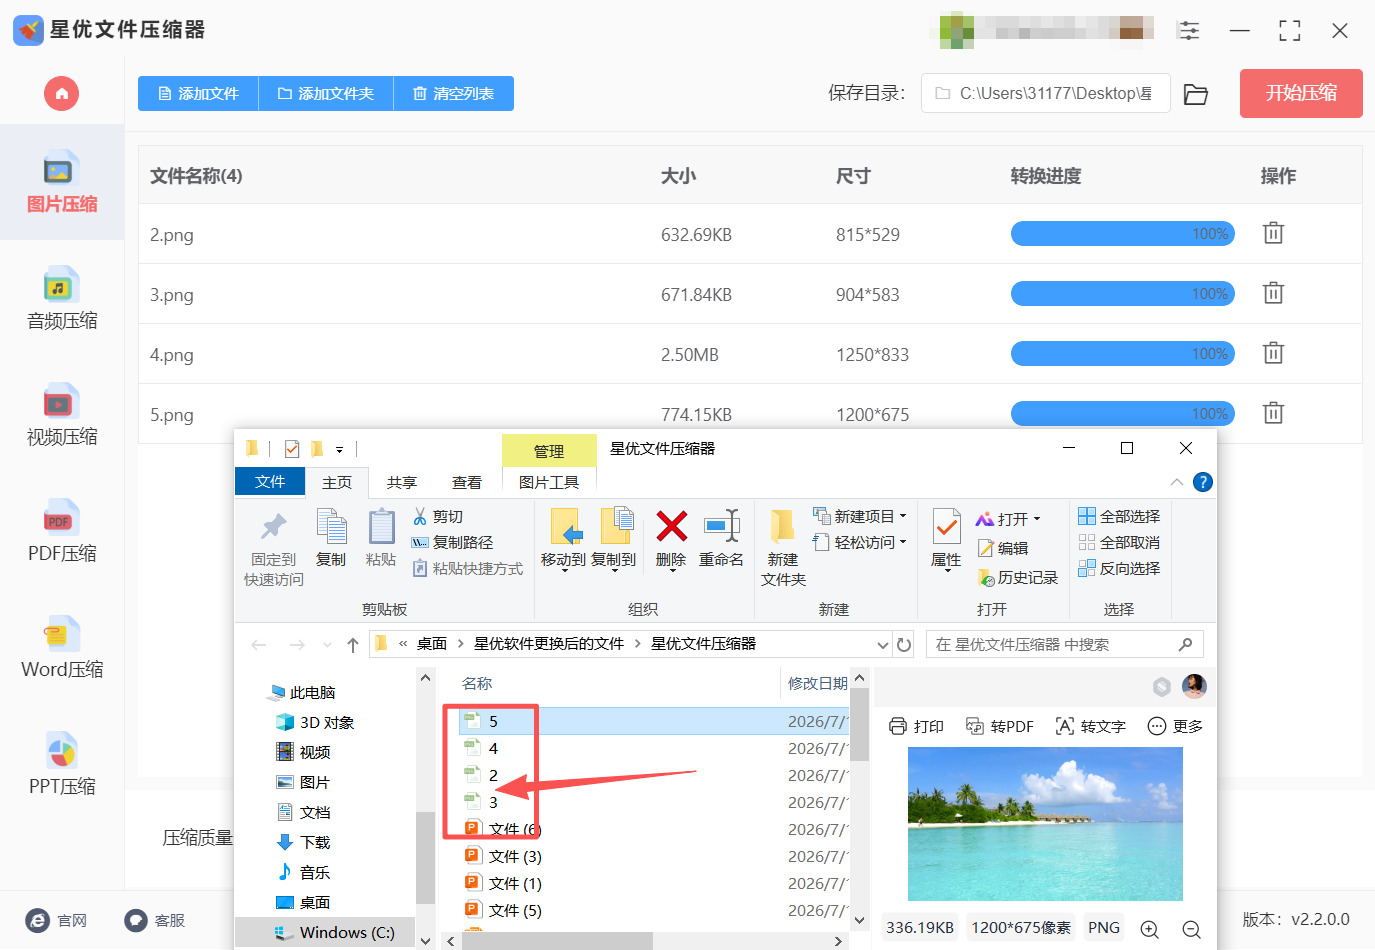Click 剪切 cut in ribbon
This screenshot has height=950, width=1375.
438,516
